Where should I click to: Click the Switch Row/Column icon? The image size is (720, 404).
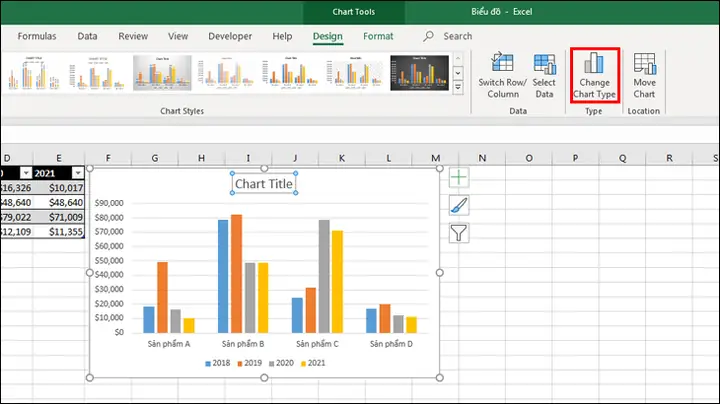(502, 62)
